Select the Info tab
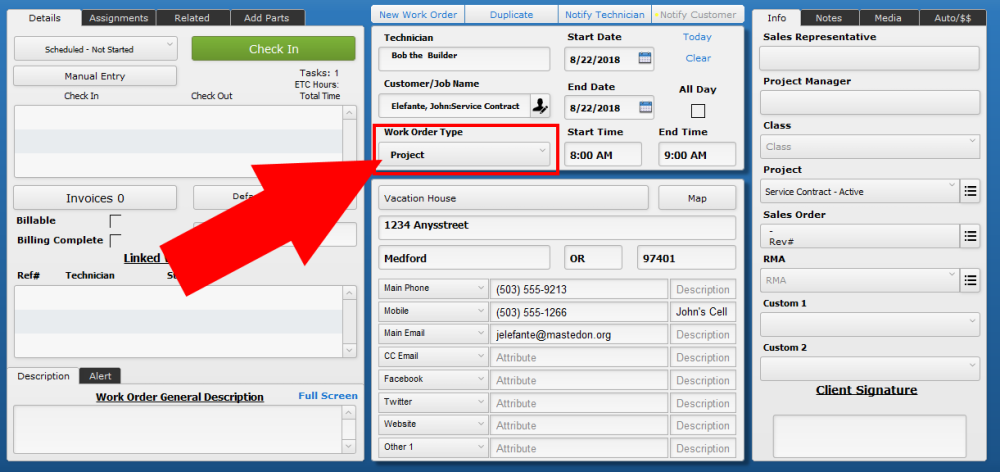The width and height of the screenshot is (1000, 472). click(776, 18)
